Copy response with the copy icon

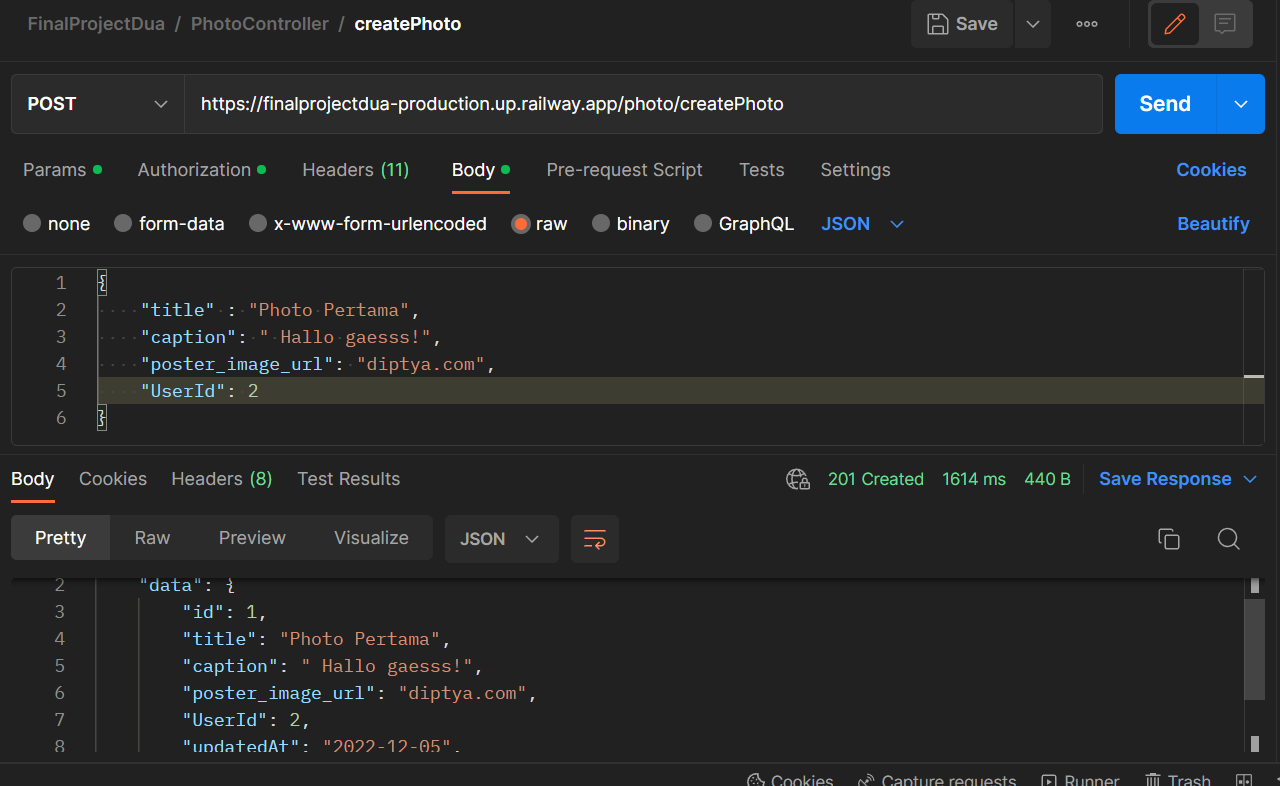1169,539
